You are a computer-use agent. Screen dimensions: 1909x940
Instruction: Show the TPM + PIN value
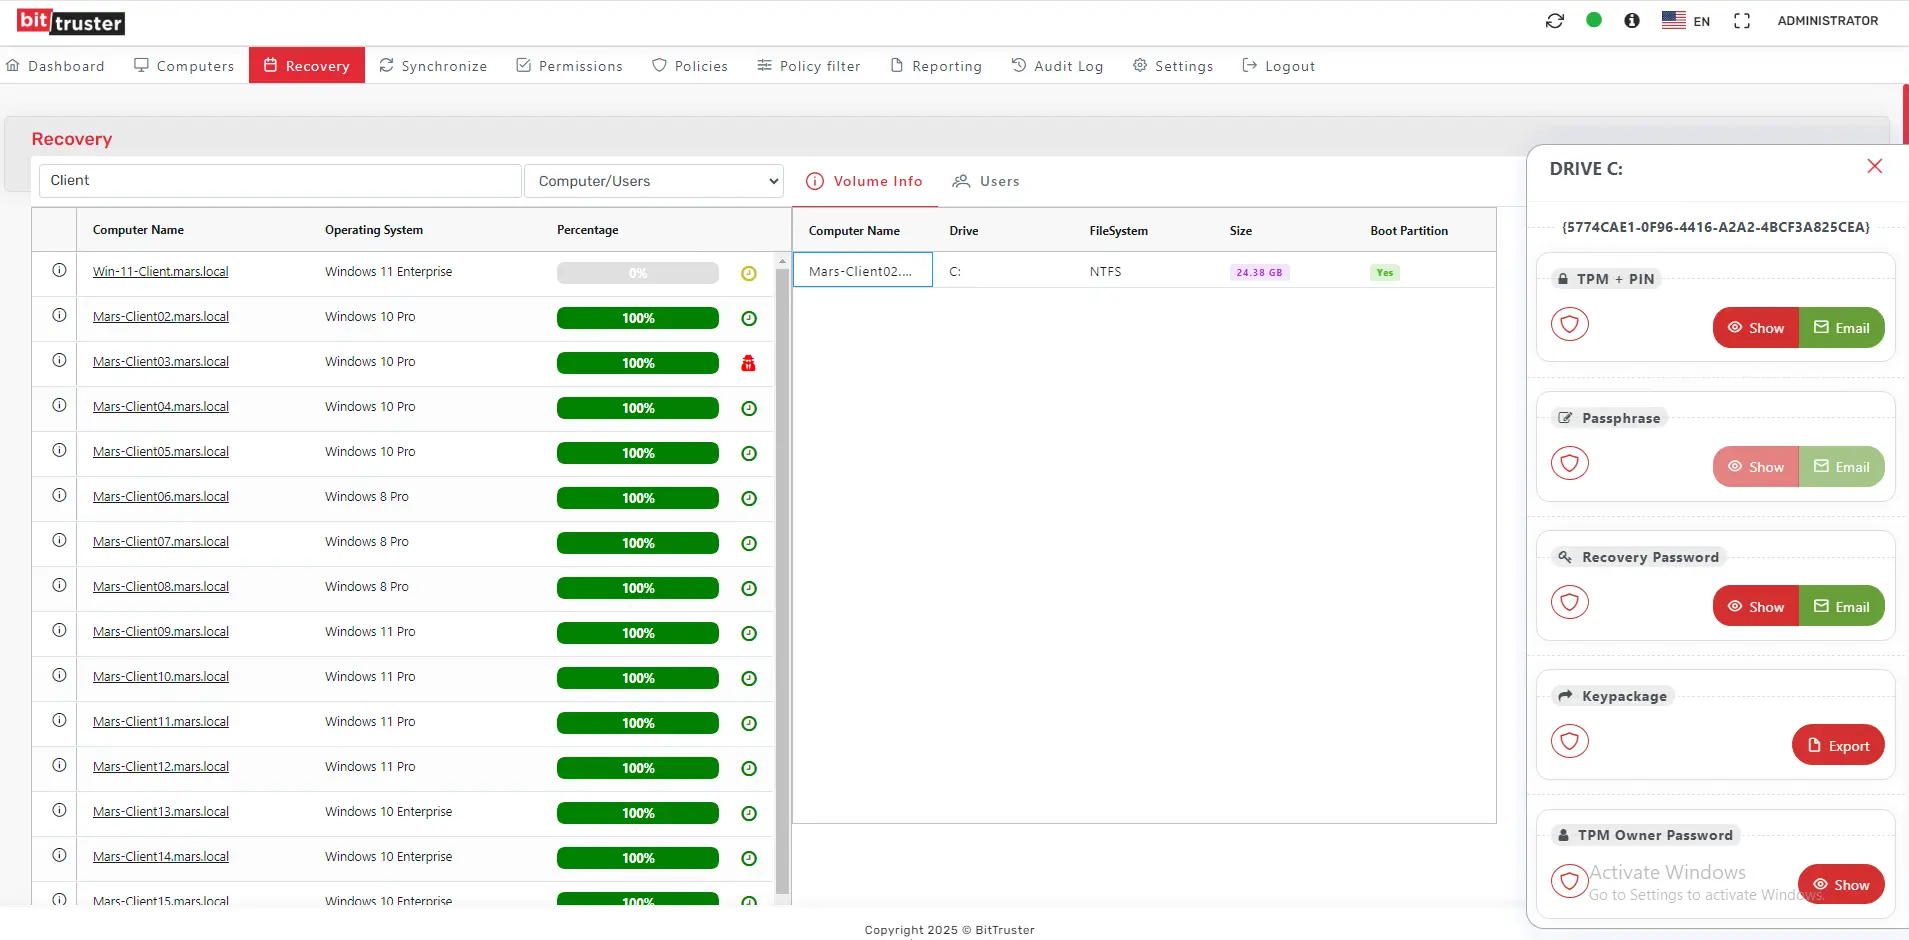click(1755, 328)
